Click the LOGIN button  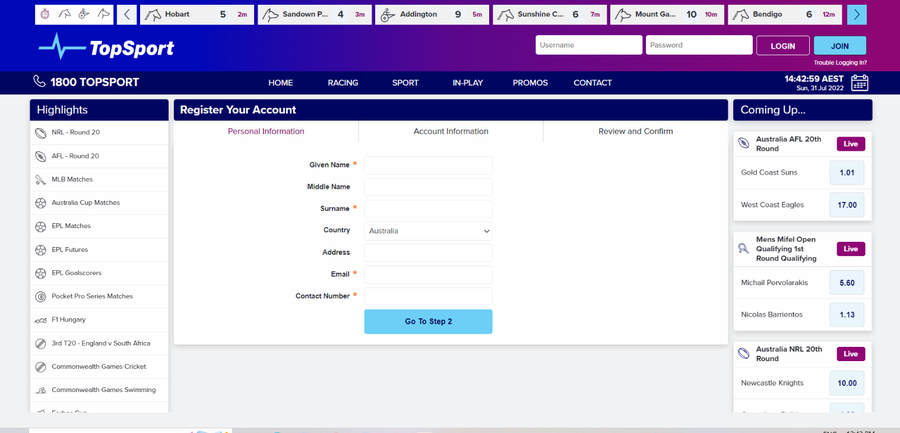click(x=783, y=45)
